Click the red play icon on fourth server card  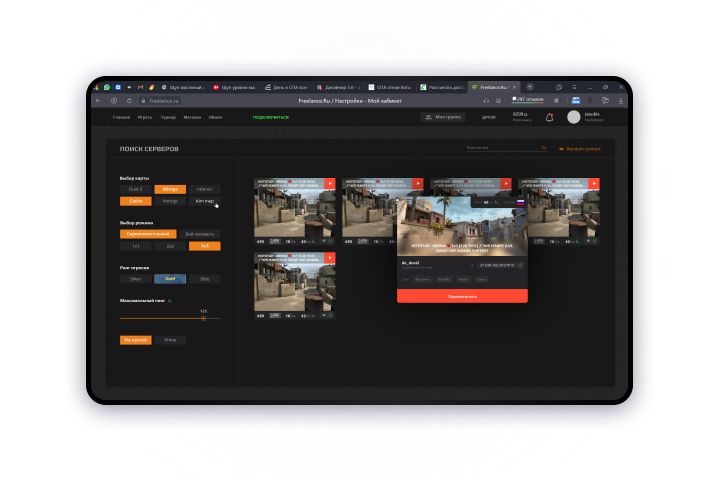594,184
